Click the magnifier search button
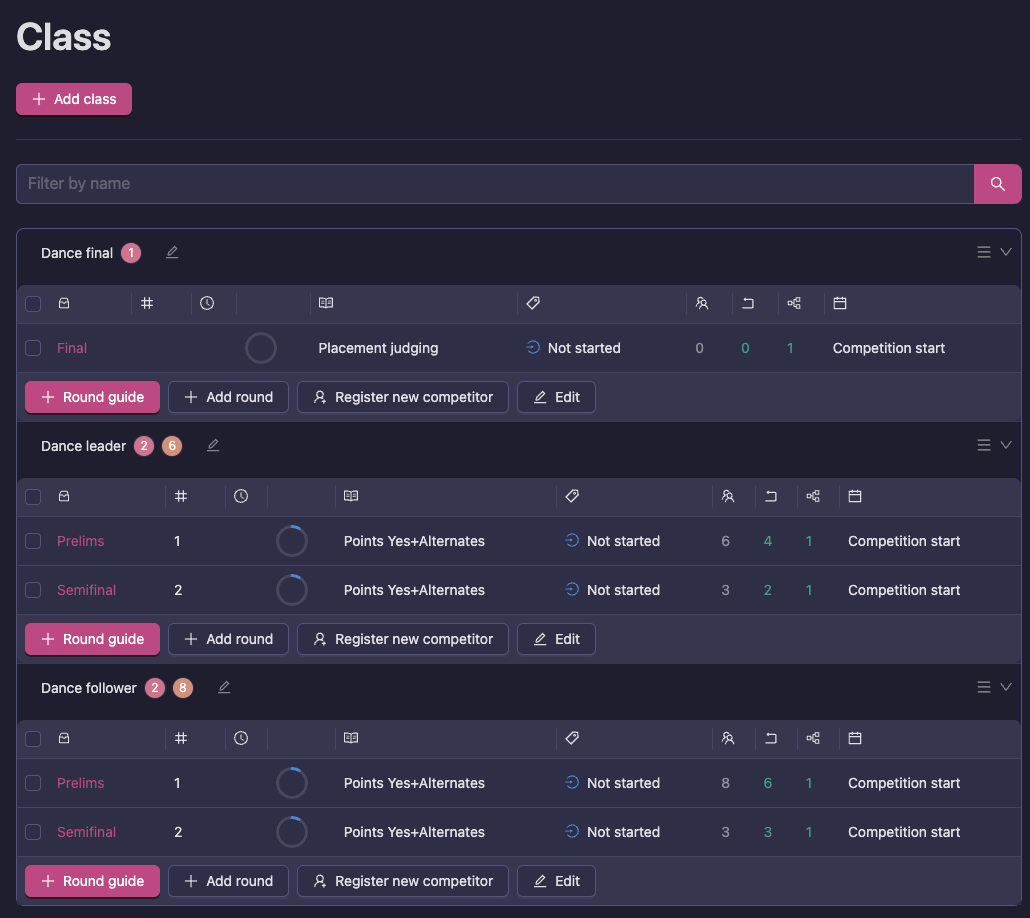 tap(997, 184)
